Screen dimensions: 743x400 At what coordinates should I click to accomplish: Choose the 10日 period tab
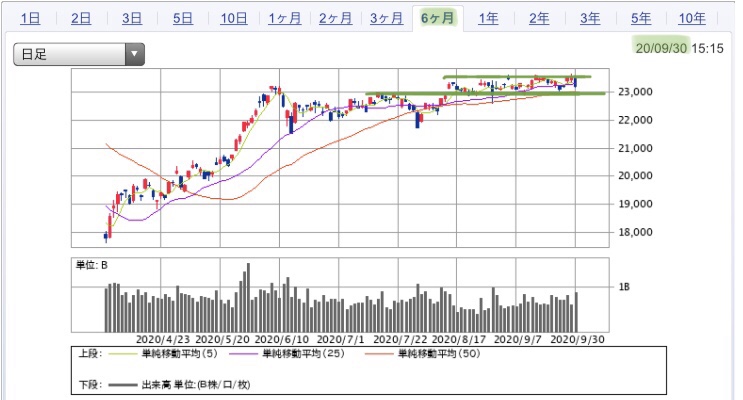click(x=234, y=18)
